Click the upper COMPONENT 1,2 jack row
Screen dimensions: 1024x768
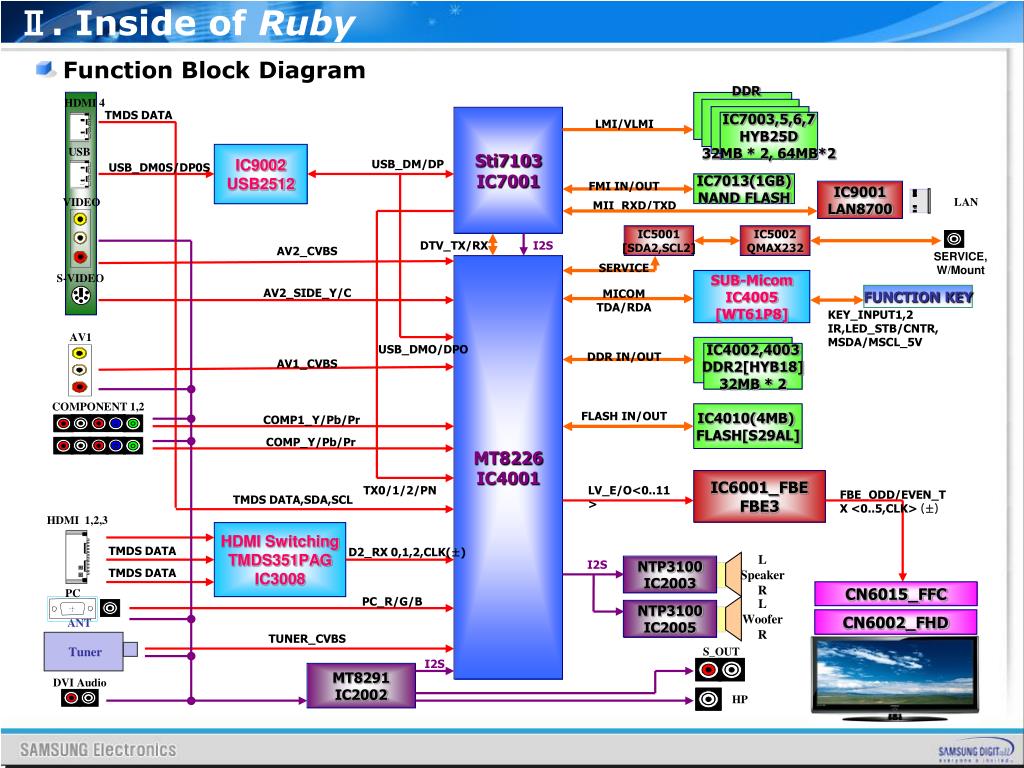98,423
